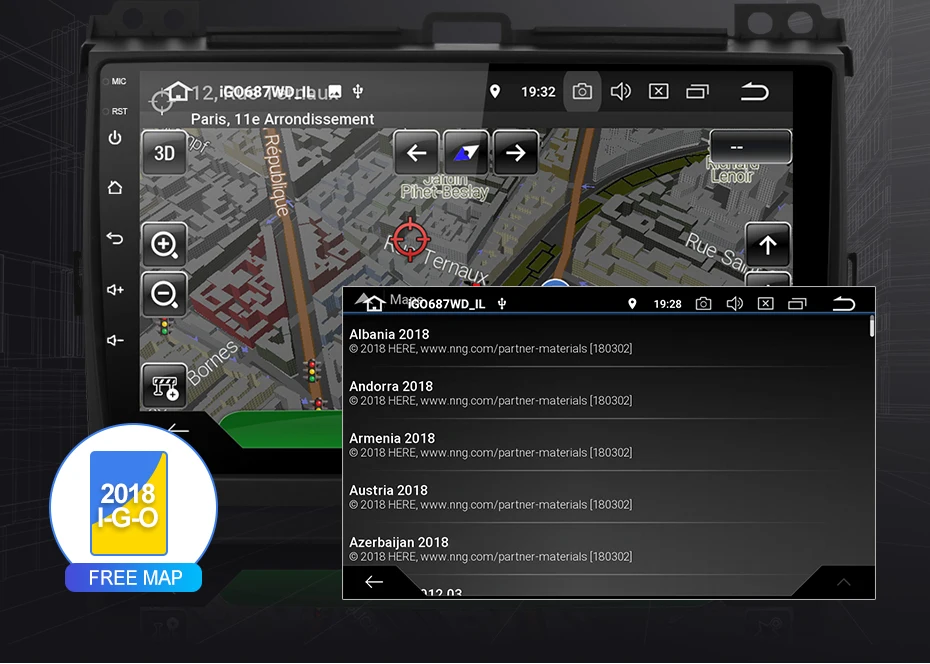Image resolution: width=930 pixels, height=664 pixels.
Task: Select the Andorra 2018 map entry
Action: click(x=606, y=393)
